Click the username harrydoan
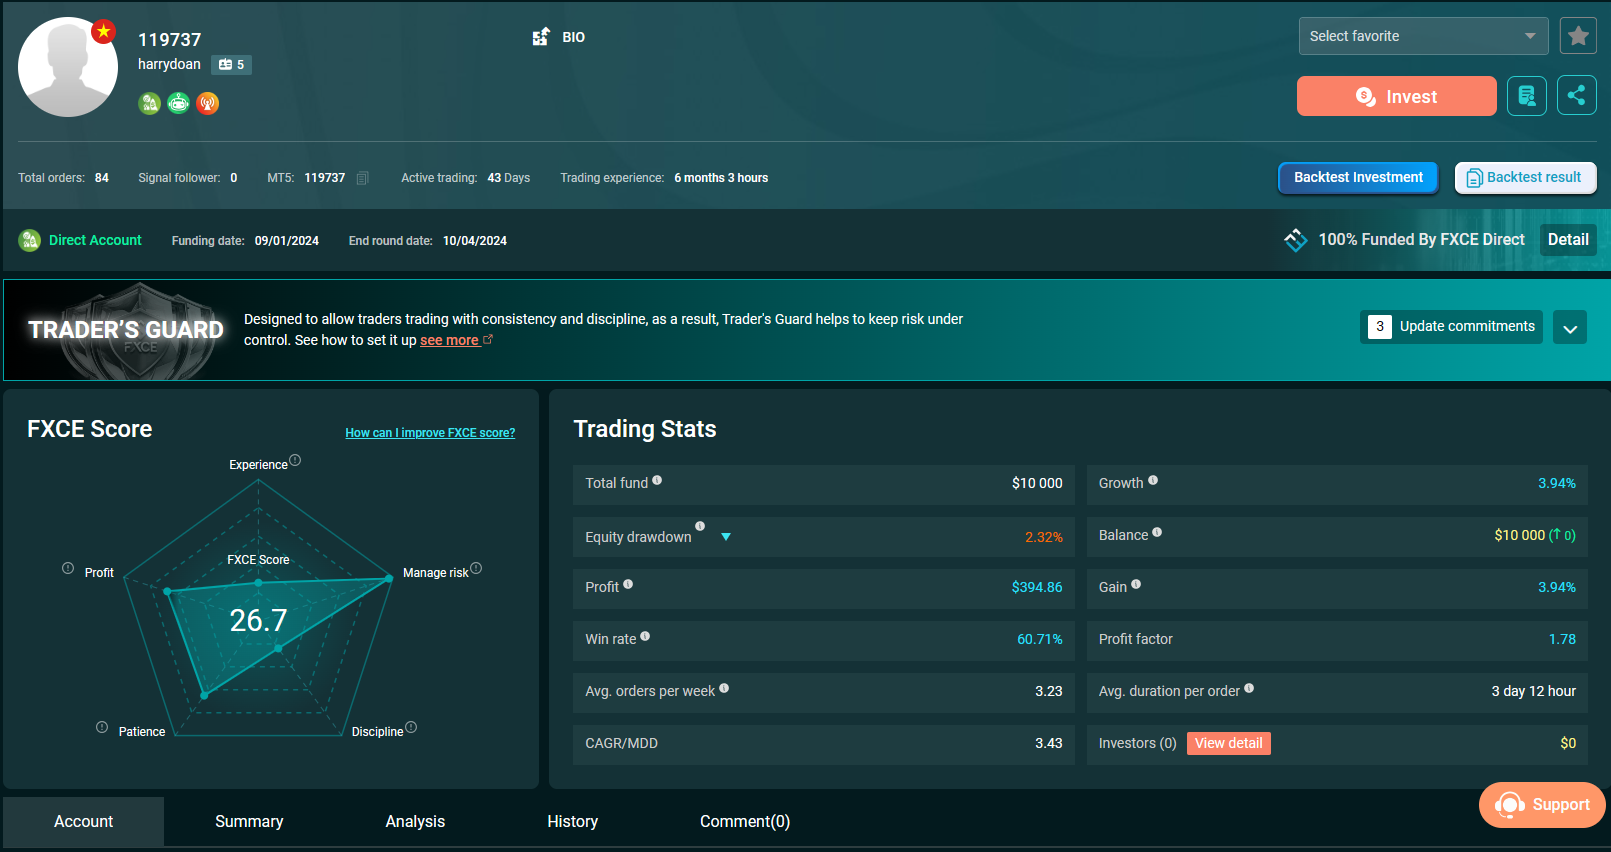This screenshot has height=852, width=1611. click(169, 64)
